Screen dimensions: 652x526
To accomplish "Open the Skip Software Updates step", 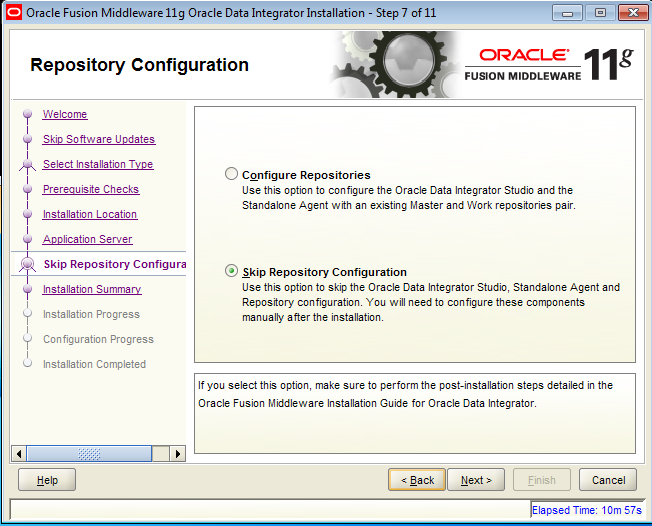I will coord(99,139).
